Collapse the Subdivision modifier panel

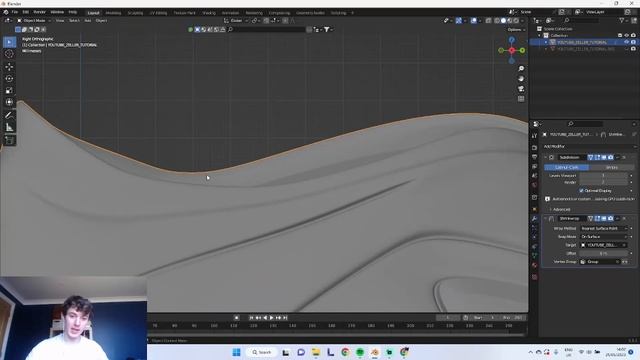click(546, 157)
